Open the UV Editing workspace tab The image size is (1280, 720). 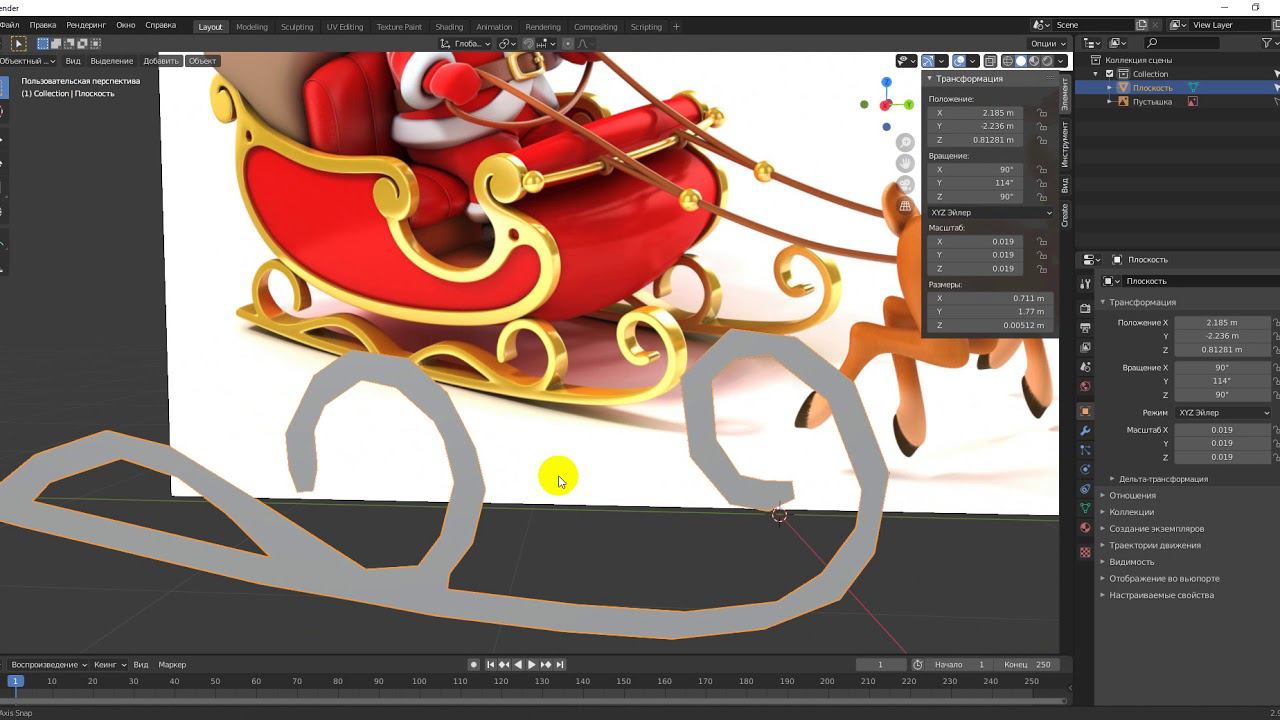[345, 27]
